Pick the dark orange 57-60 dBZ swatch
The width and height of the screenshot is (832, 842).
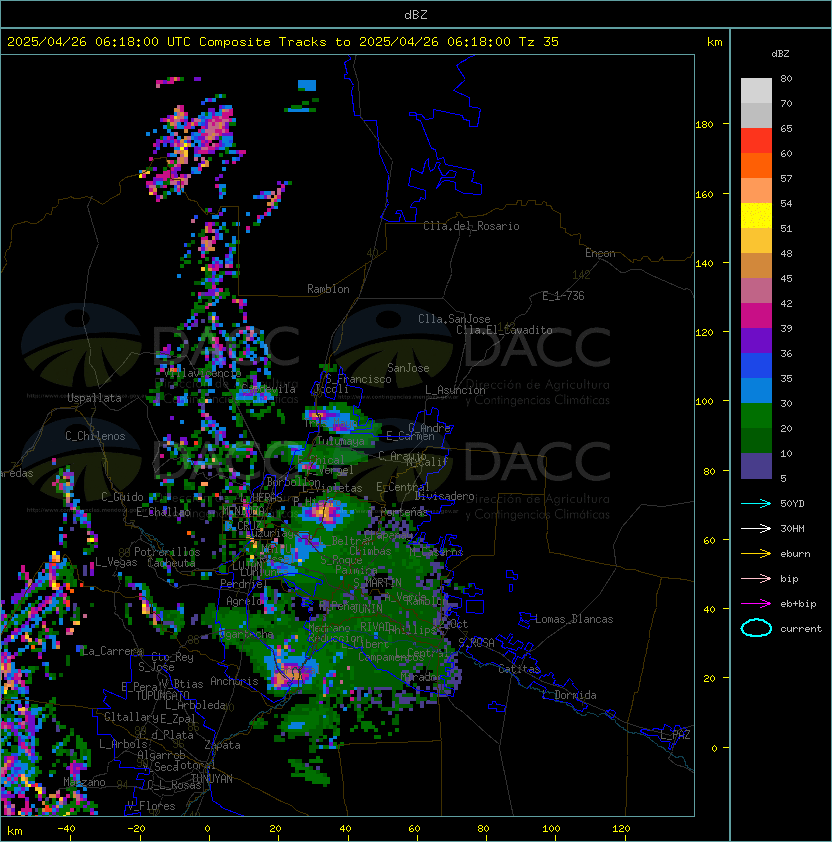tap(756, 165)
